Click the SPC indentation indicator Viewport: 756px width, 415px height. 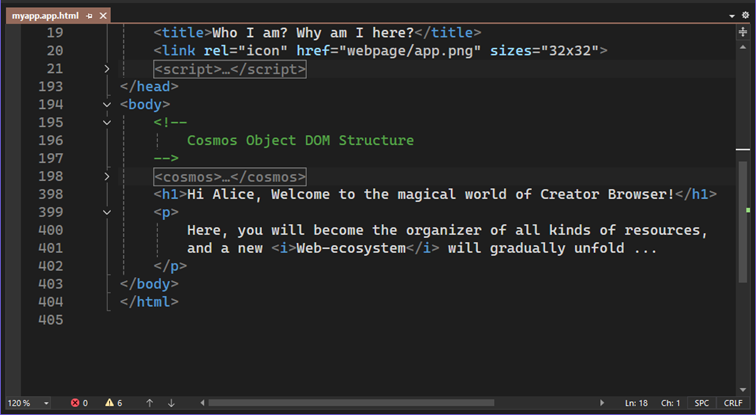tap(702, 403)
